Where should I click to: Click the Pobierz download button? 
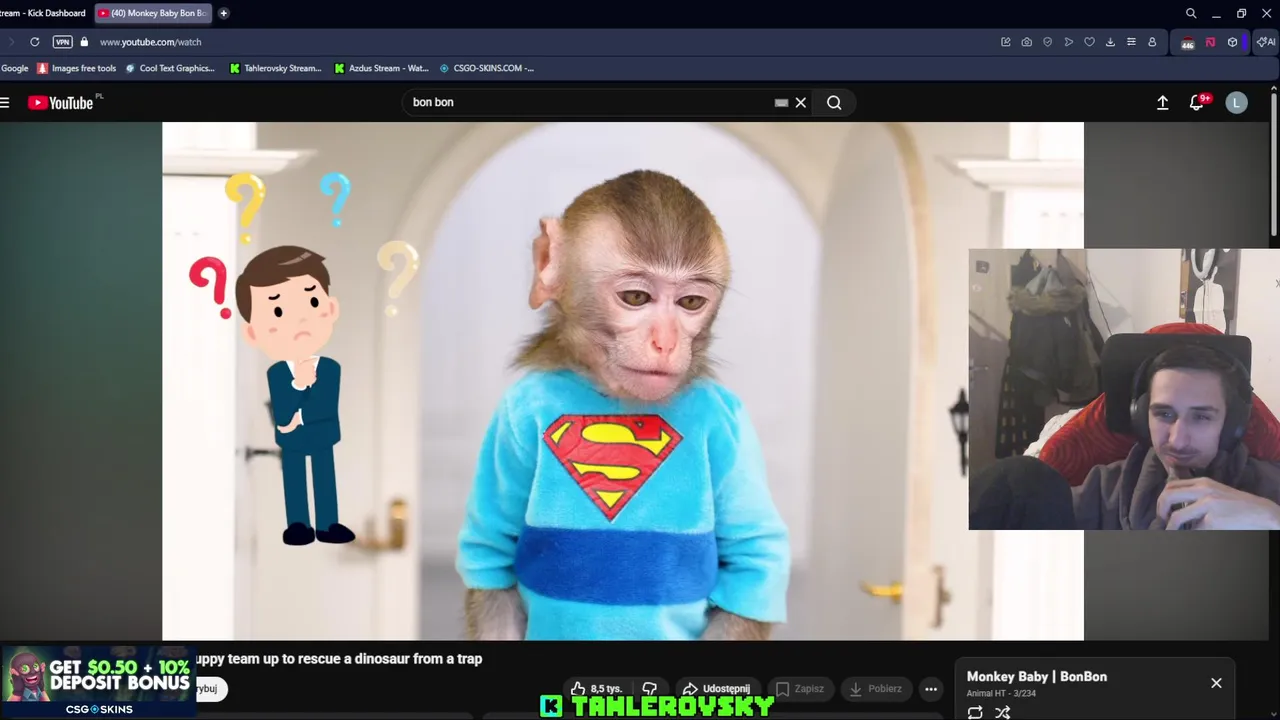click(876, 688)
